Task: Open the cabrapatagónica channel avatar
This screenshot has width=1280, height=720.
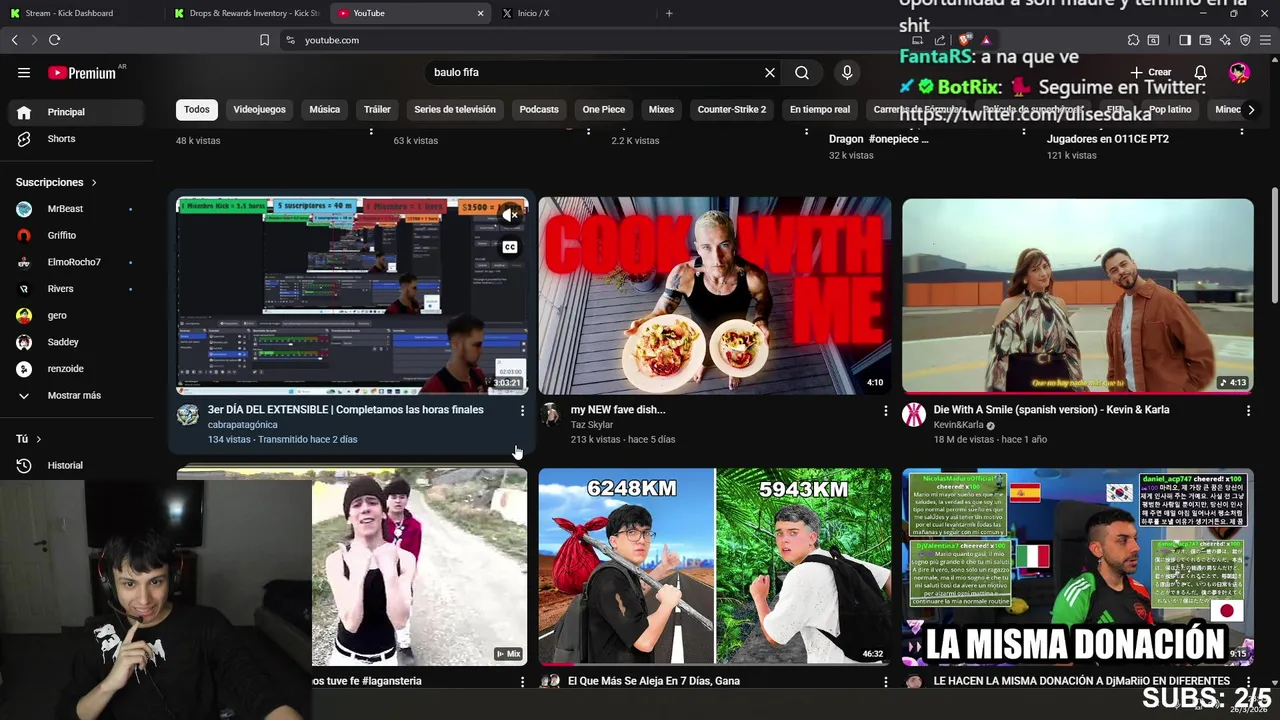Action: click(x=188, y=414)
